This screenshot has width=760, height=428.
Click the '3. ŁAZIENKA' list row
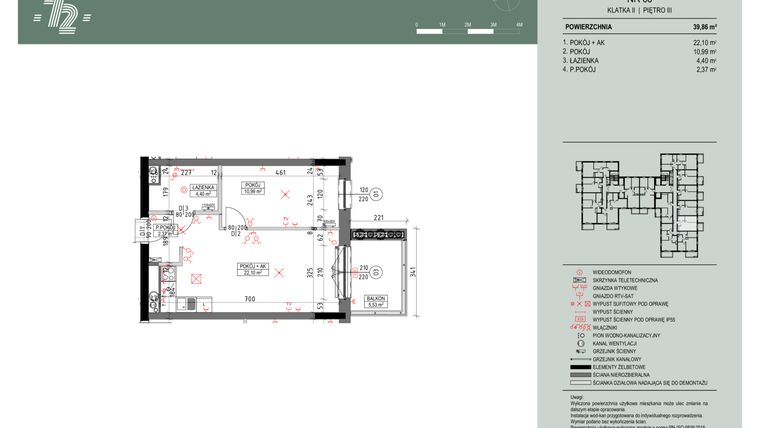[639, 61]
